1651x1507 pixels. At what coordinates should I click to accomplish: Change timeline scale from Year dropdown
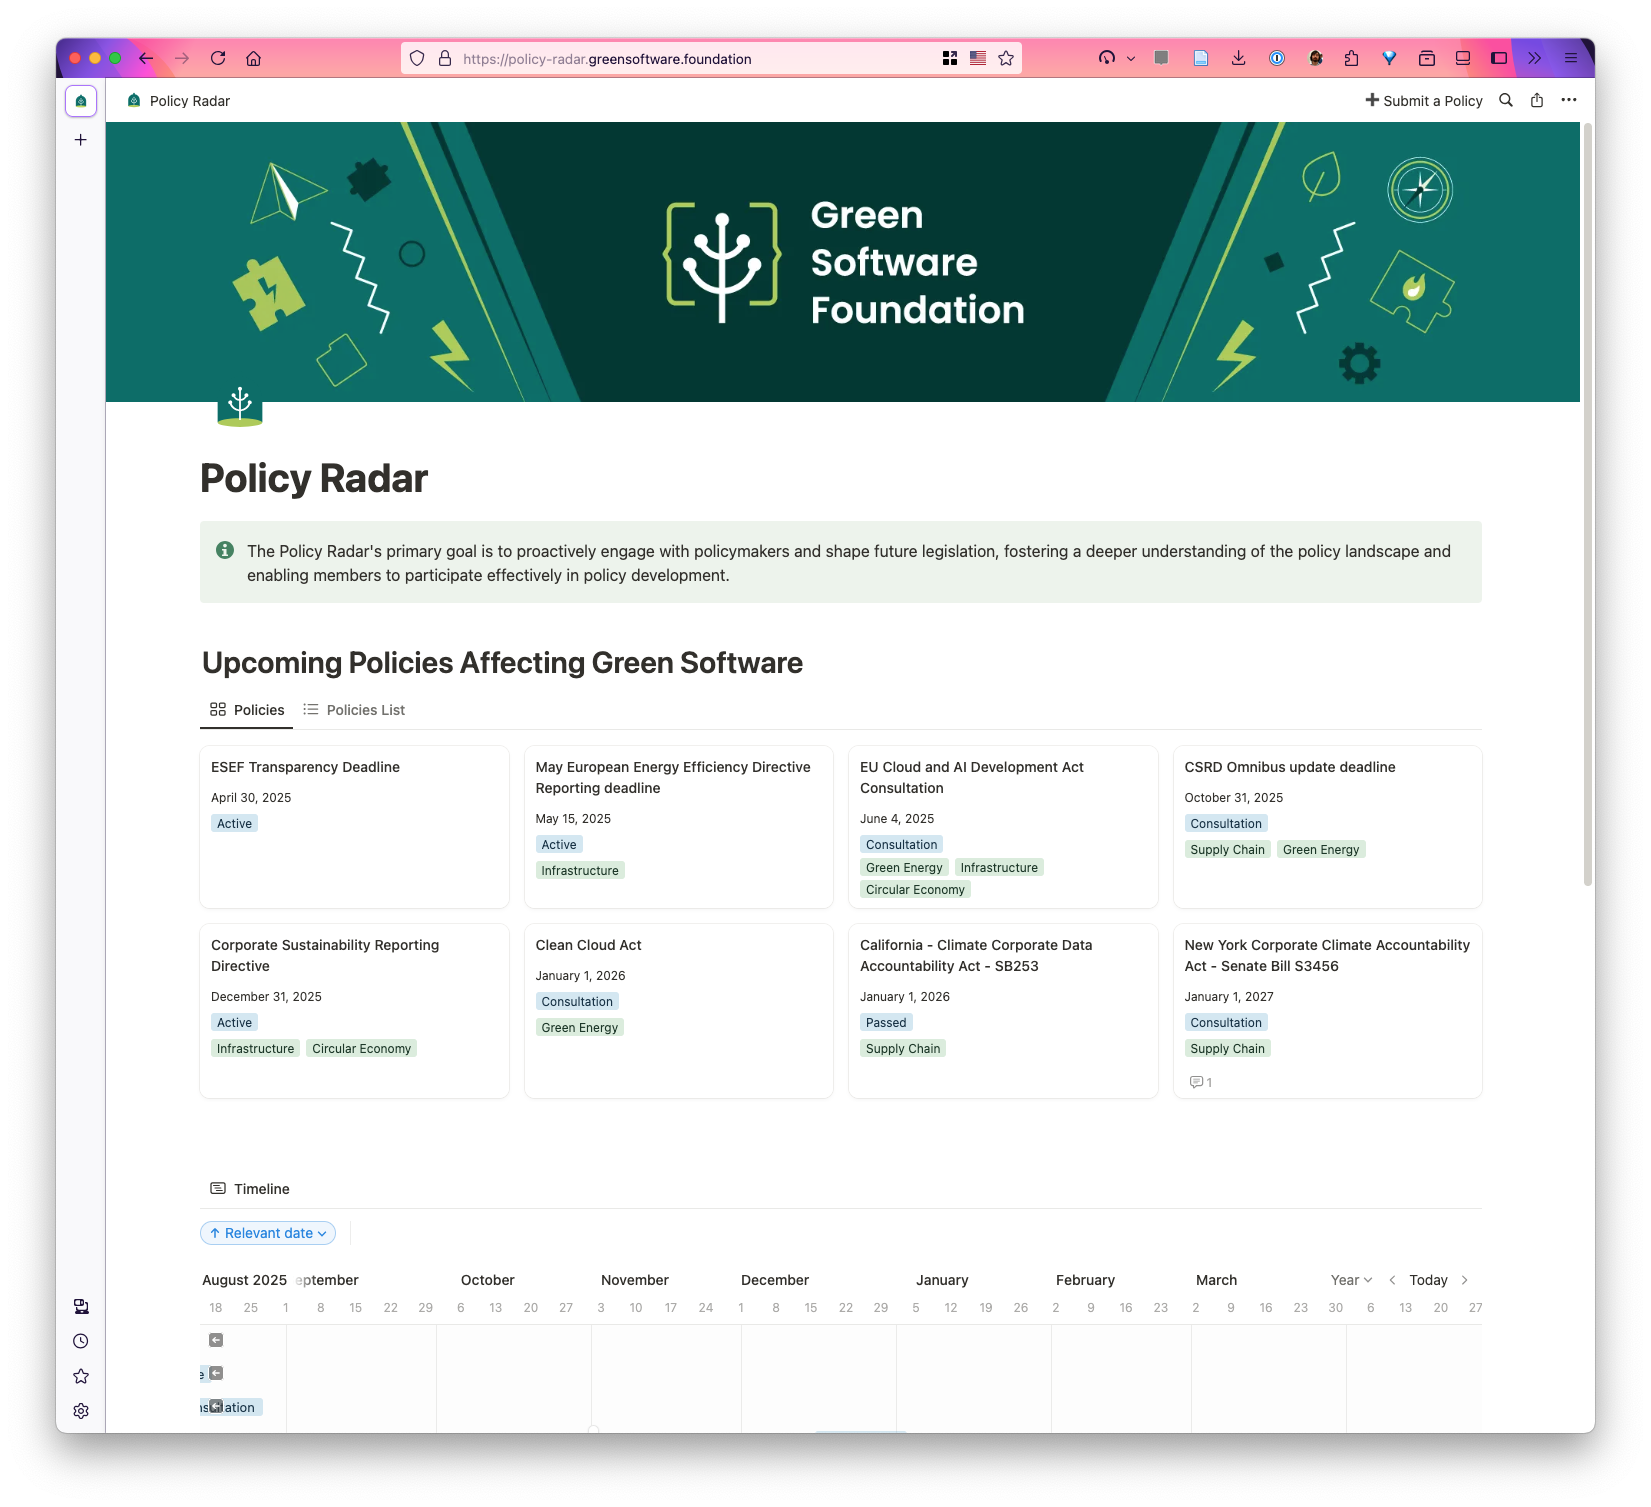[1351, 1280]
